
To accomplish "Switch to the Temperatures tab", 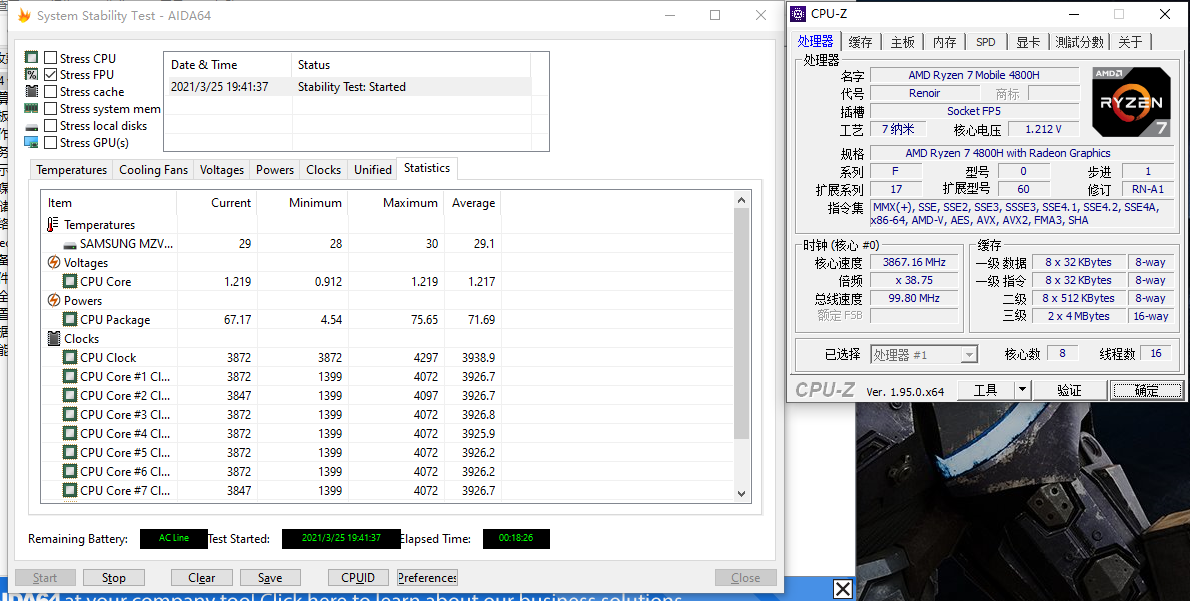I will click(71, 169).
